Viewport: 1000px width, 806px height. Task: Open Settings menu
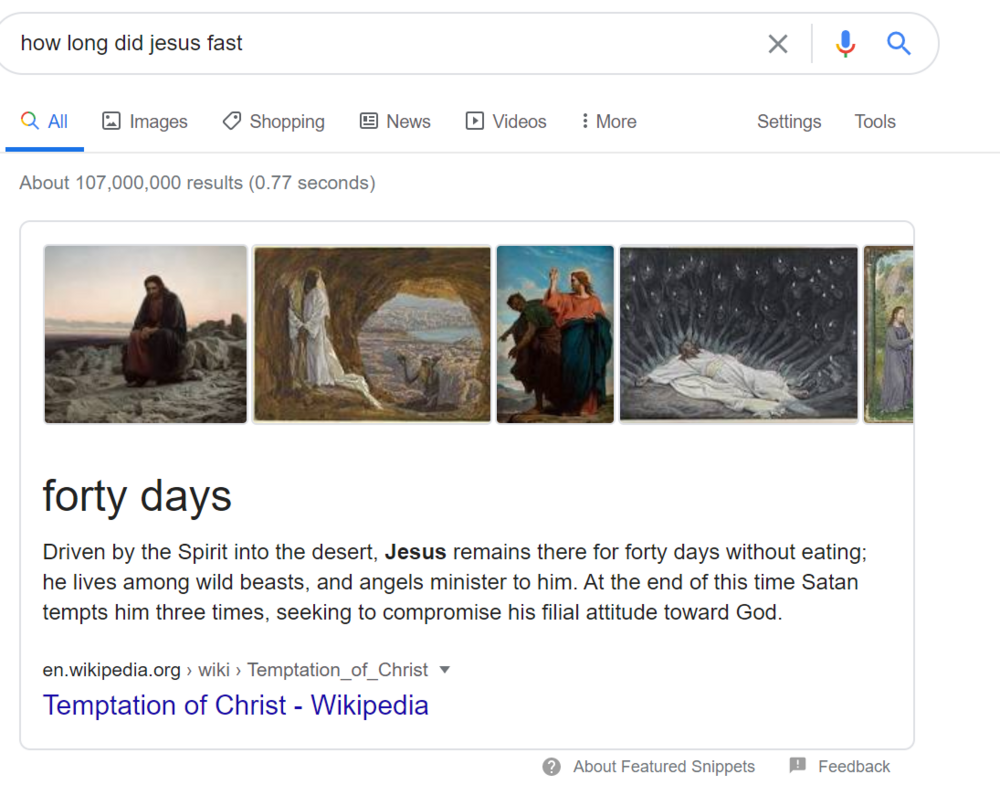789,121
